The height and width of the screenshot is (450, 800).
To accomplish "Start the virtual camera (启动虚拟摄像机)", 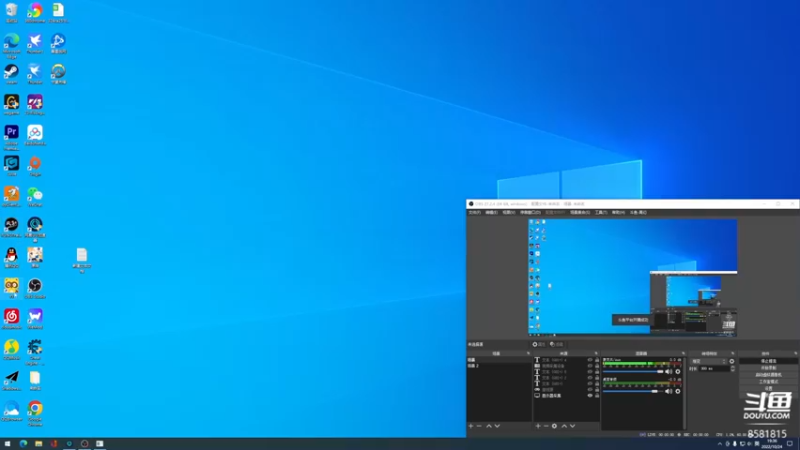I will point(768,375).
